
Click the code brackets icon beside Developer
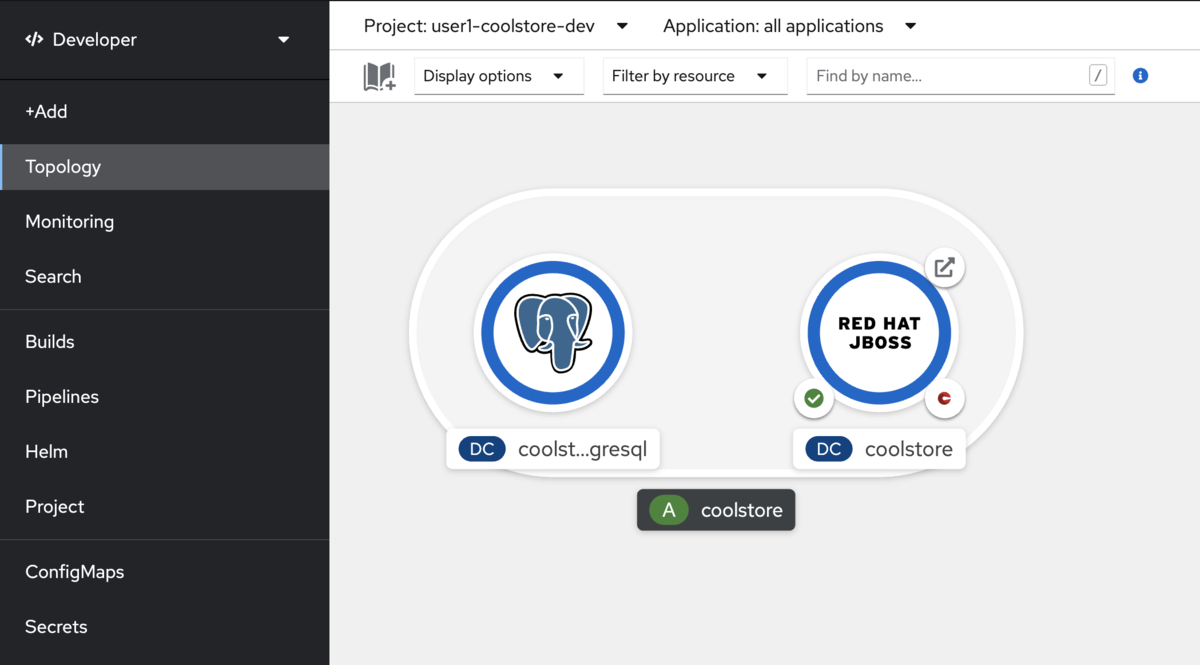[34, 40]
